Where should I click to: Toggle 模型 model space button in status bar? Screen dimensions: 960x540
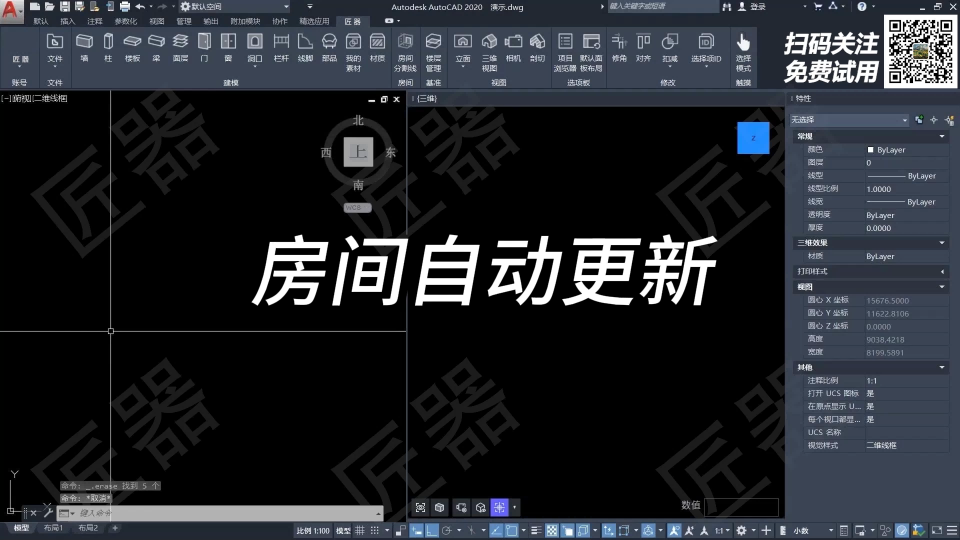(343, 531)
